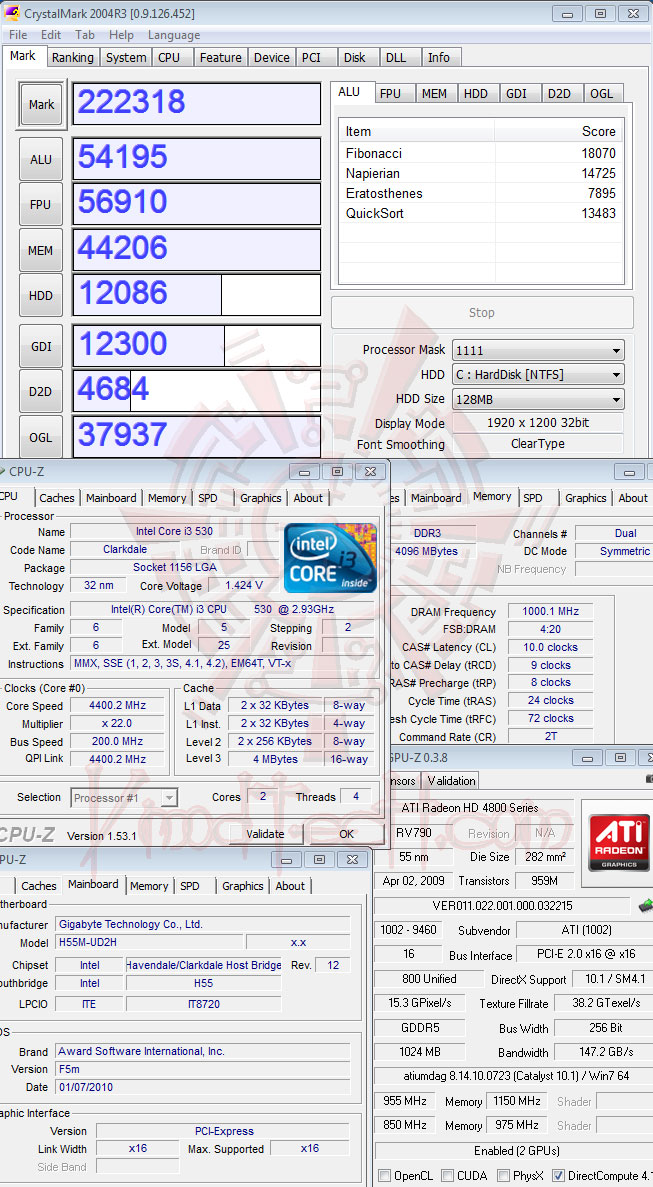
Task: Switch to the Ranking tab
Action: coord(73,58)
